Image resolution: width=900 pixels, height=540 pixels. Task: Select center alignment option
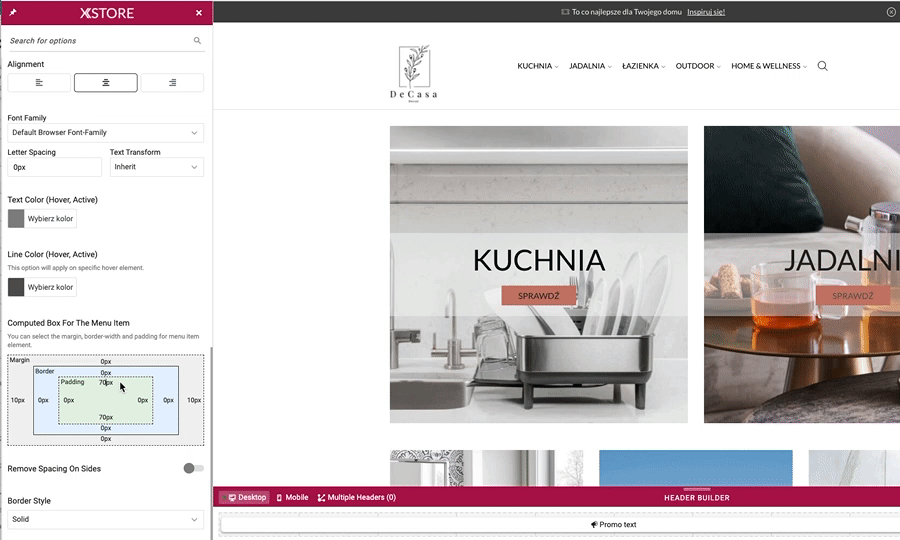(106, 83)
